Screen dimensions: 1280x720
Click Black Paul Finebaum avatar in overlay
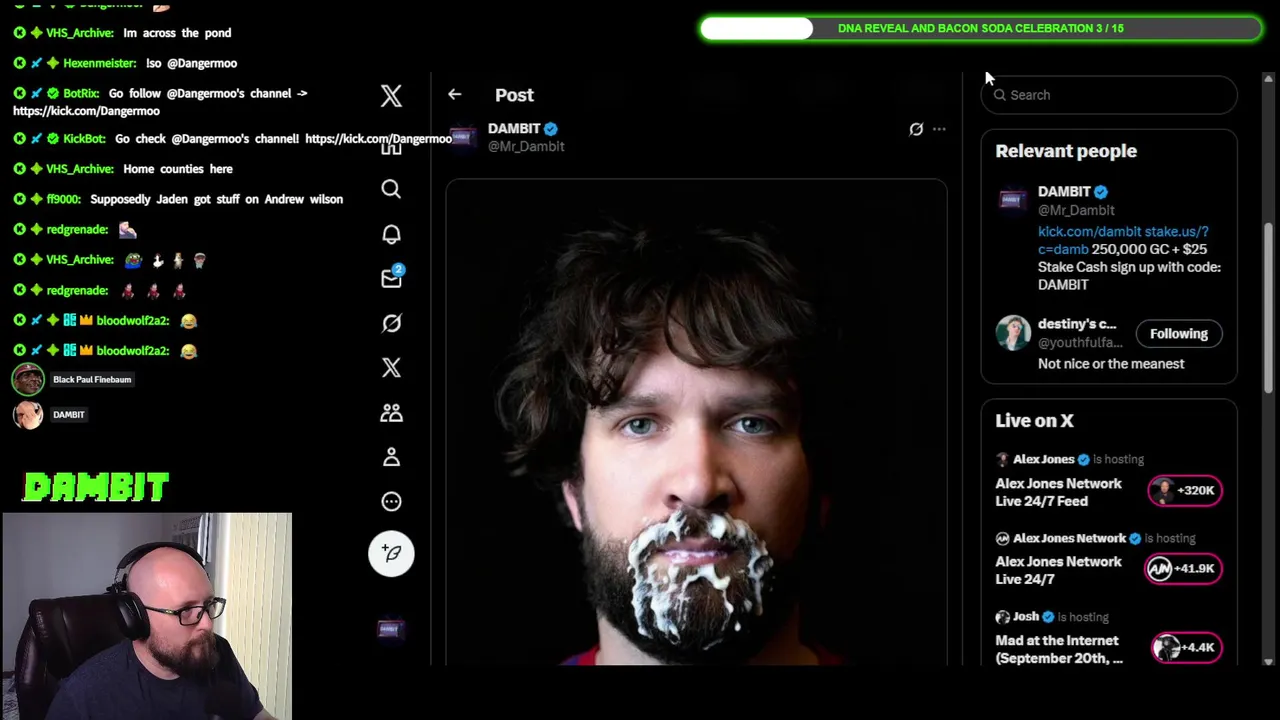coord(28,379)
